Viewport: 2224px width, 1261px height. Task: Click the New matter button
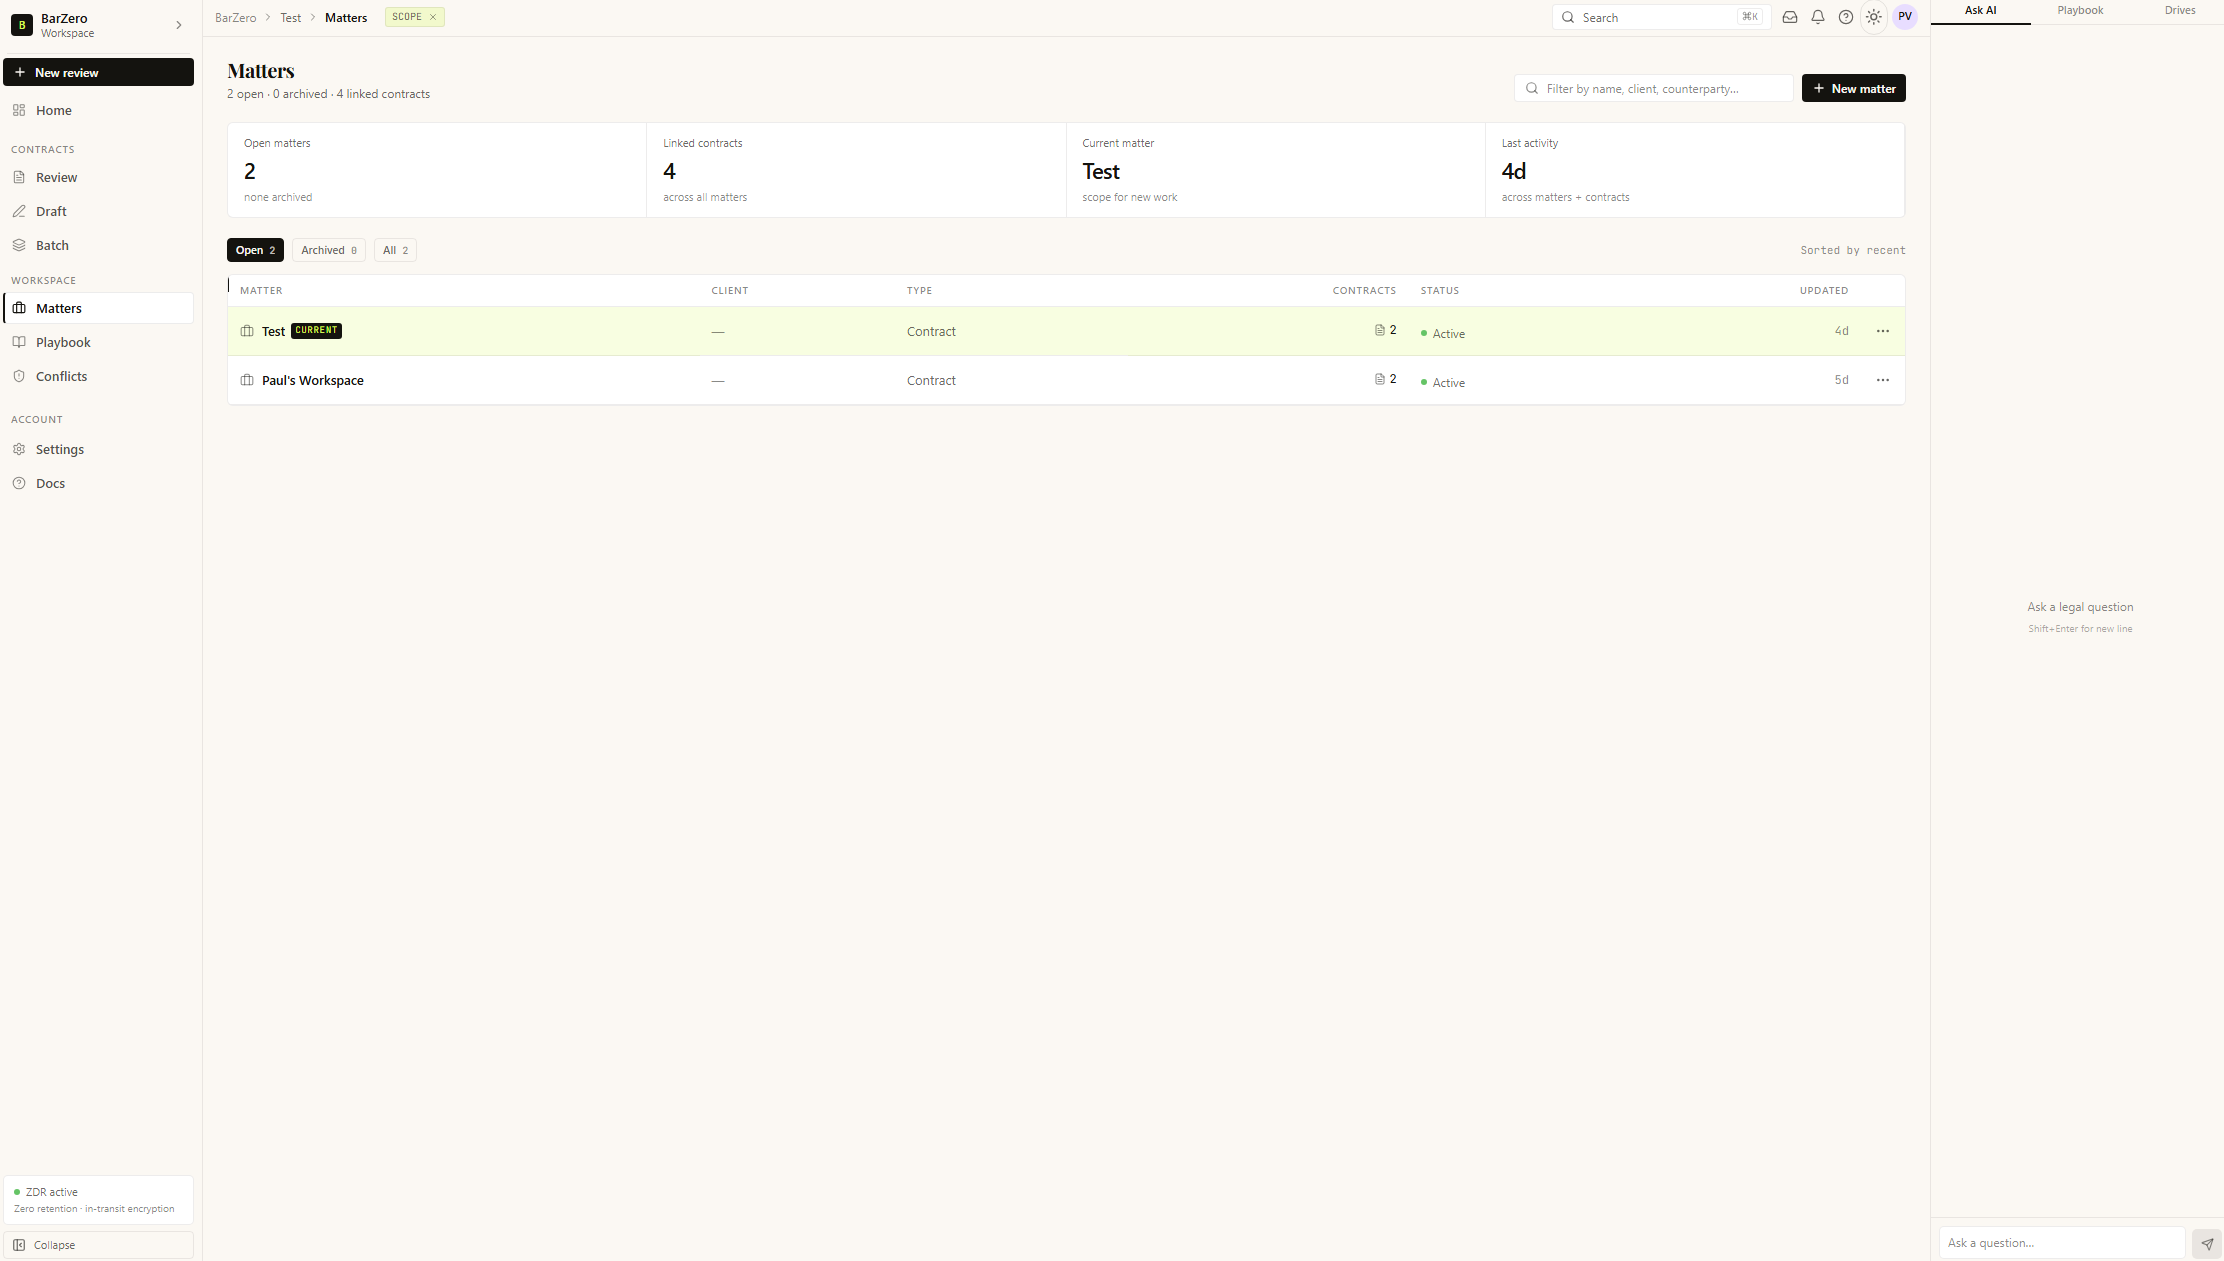click(x=1853, y=88)
